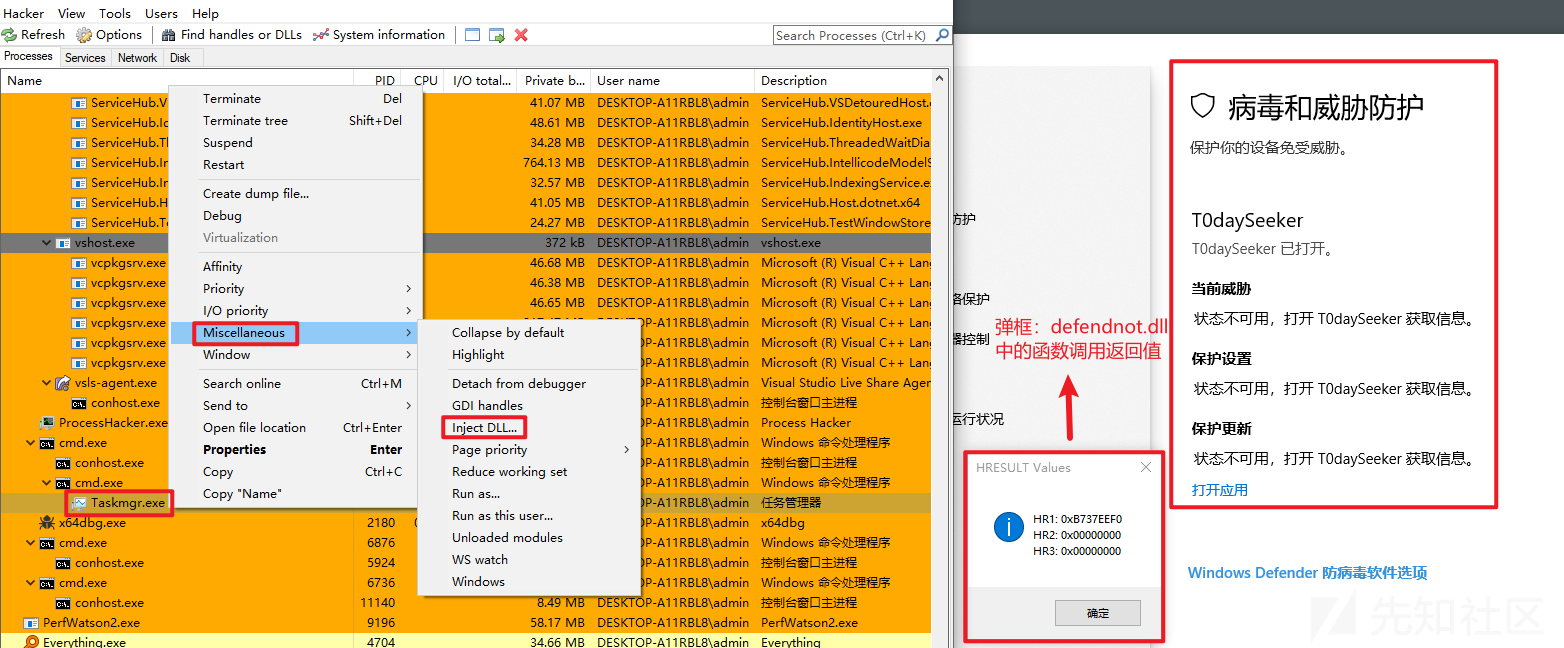The width and height of the screenshot is (1564, 648).
Task: Click the cmd.exe icon with PID 6876
Action: click(x=48, y=543)
